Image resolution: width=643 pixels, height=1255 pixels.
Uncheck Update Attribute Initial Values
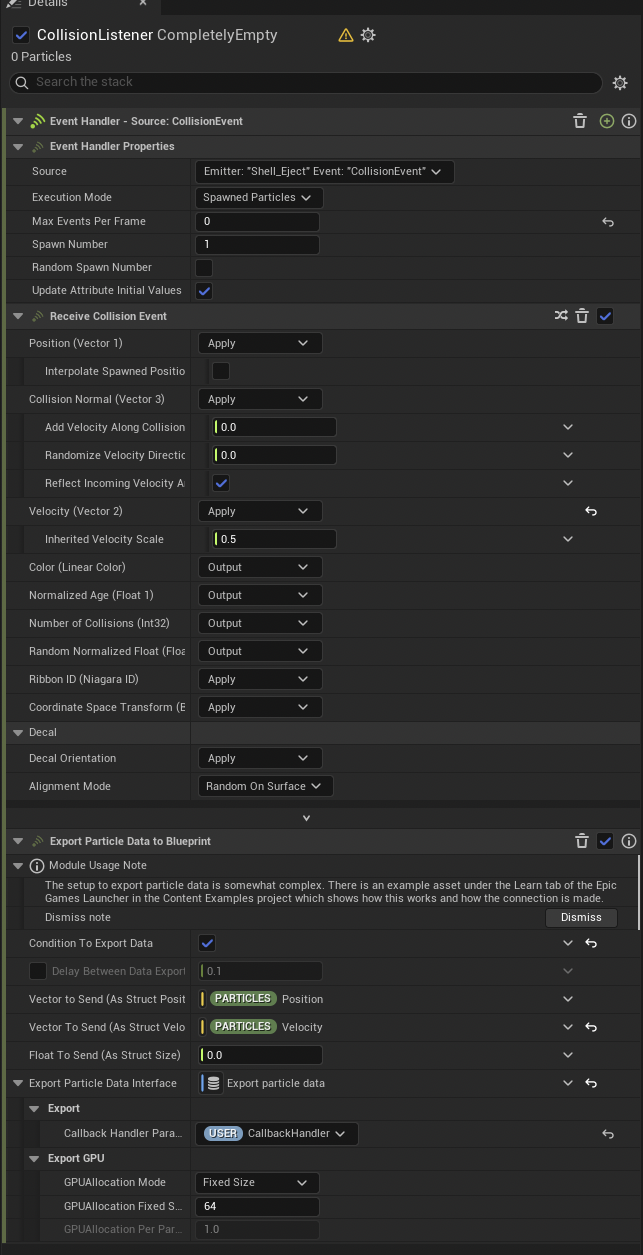coord(204,291)
